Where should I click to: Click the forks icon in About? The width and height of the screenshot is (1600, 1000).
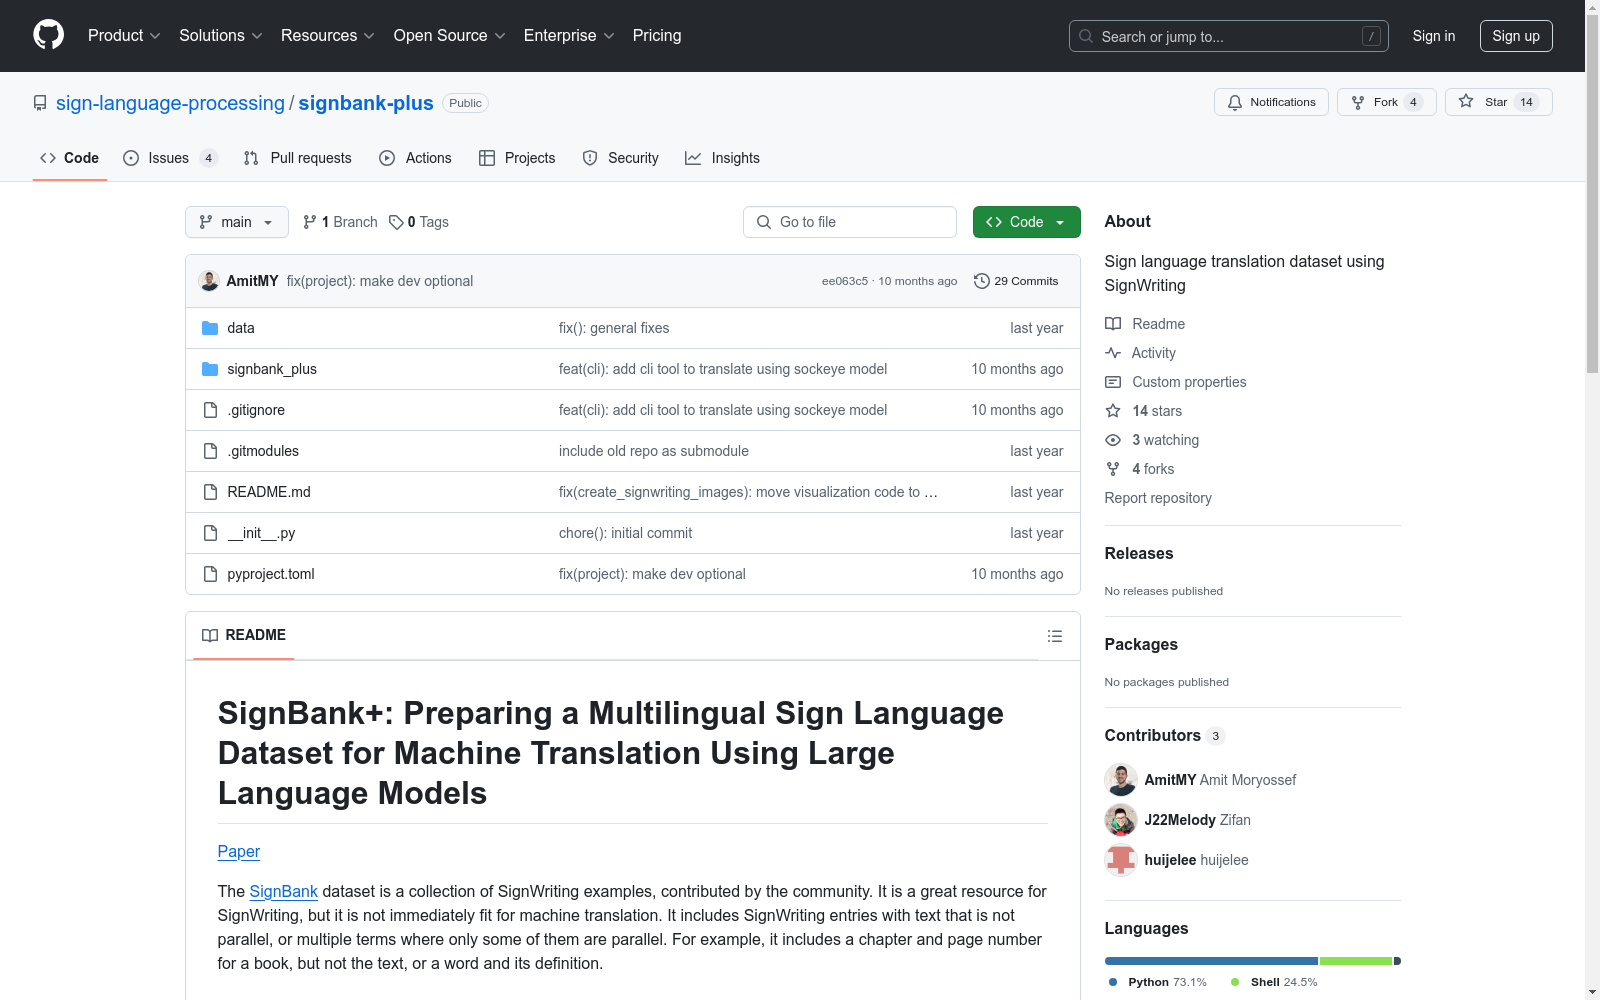1113,469
